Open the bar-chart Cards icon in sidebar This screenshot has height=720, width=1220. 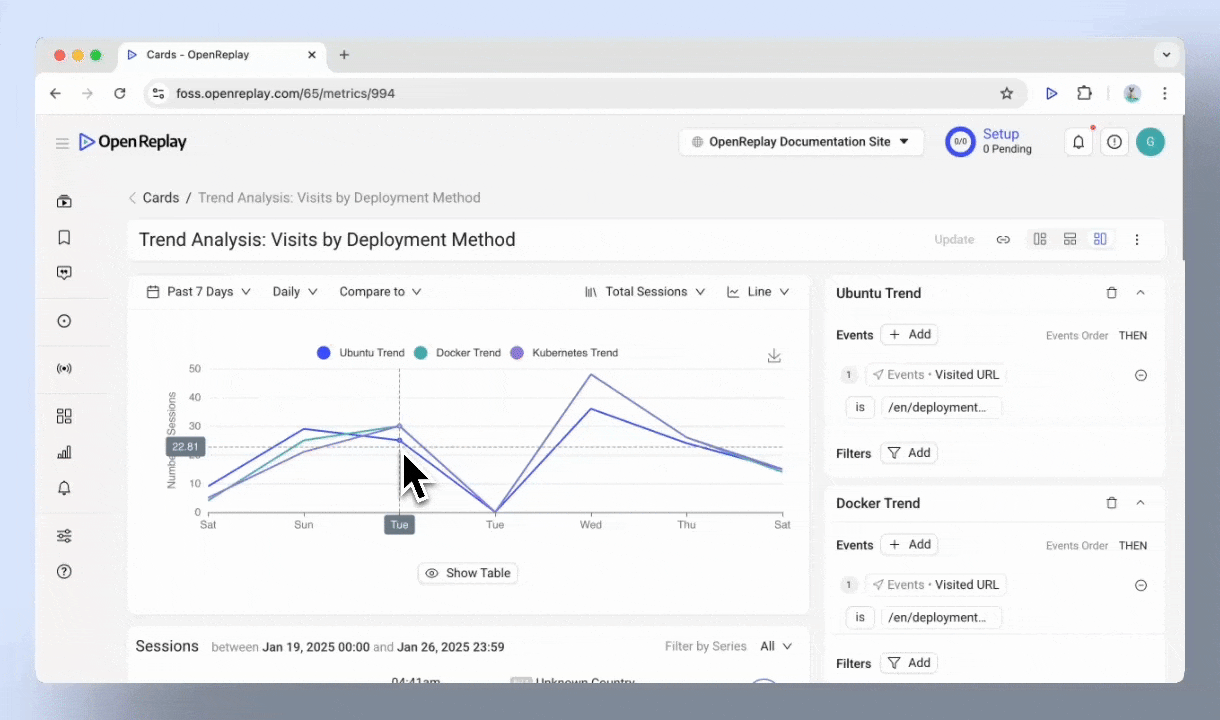point(64,452)
